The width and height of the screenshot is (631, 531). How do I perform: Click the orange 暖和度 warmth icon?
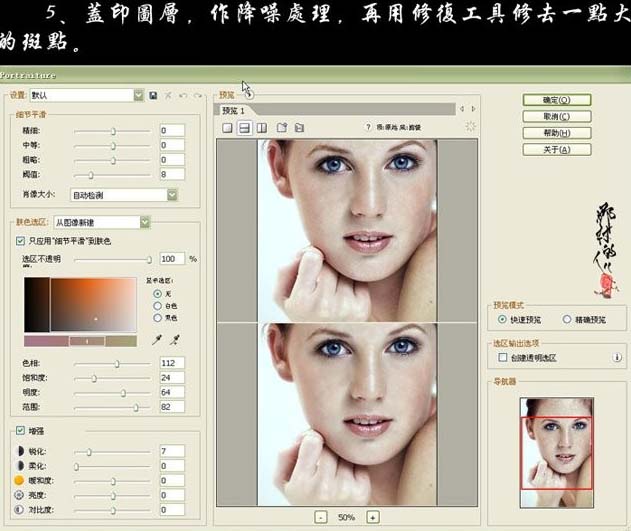[x=19, y=480]
